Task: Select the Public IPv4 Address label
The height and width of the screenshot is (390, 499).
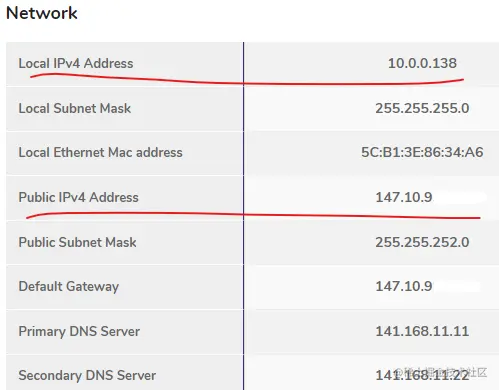Action: pos(78,197)
